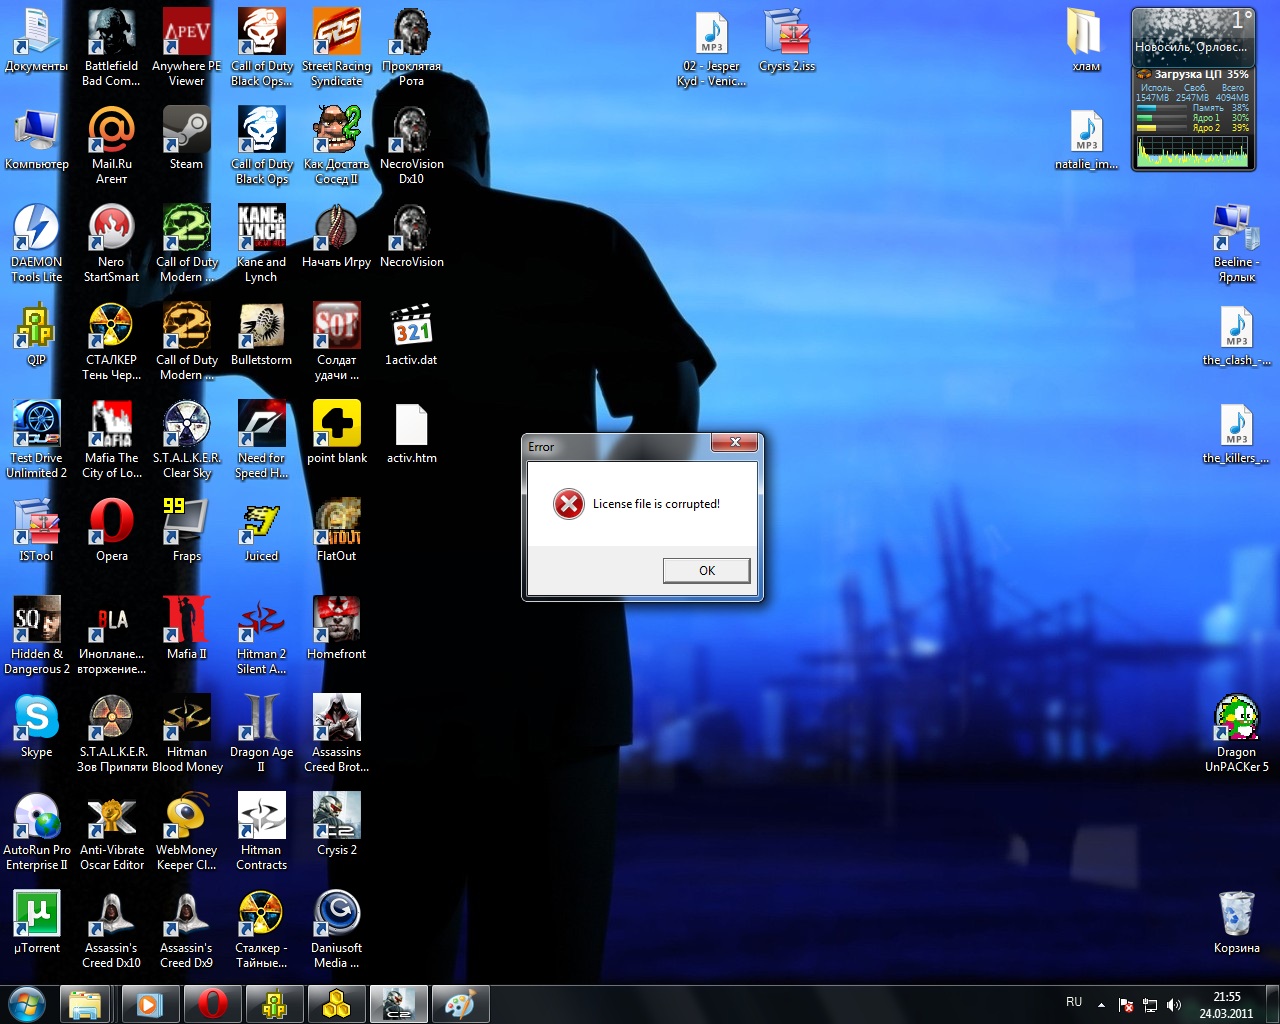This screenshot has height=1024, width=1280.
Task: Select the Kane and Lynch shortcut
Action: (x=261, y=243)
